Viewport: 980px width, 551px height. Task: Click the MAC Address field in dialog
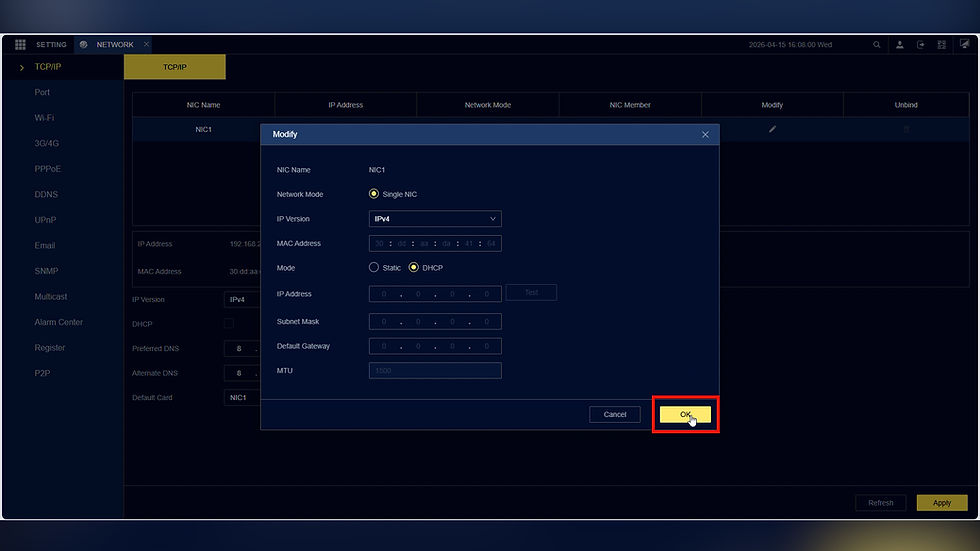(x=435, y=243)
